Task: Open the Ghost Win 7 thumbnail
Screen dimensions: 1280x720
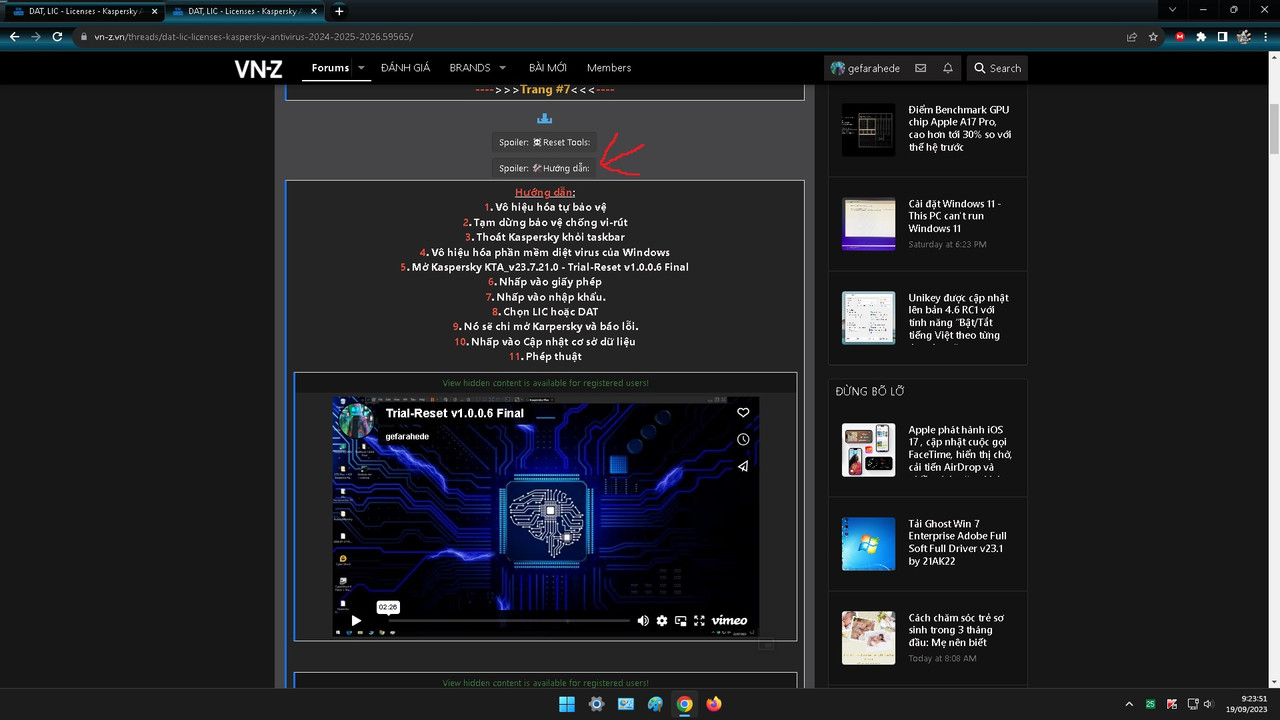Action: [x=868, y=544]
